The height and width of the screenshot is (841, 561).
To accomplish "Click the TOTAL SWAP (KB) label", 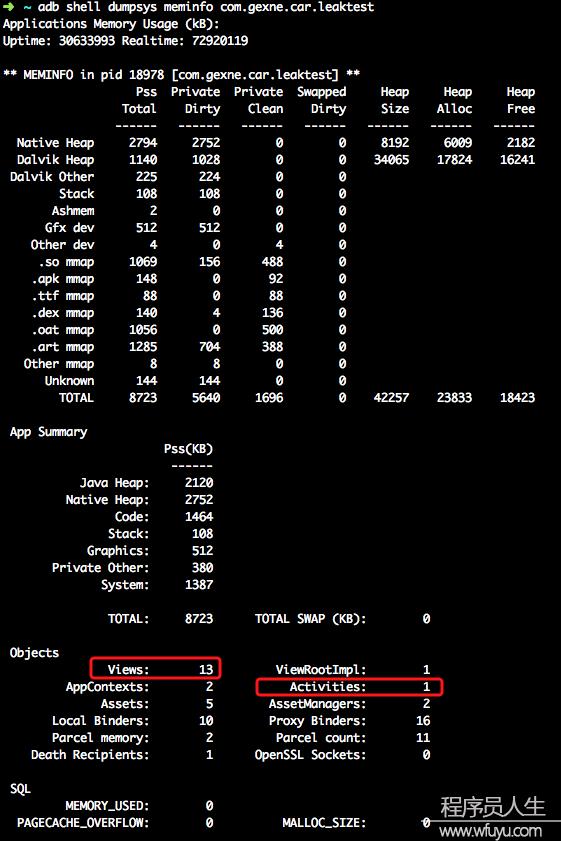I will (x=311, y=619).
